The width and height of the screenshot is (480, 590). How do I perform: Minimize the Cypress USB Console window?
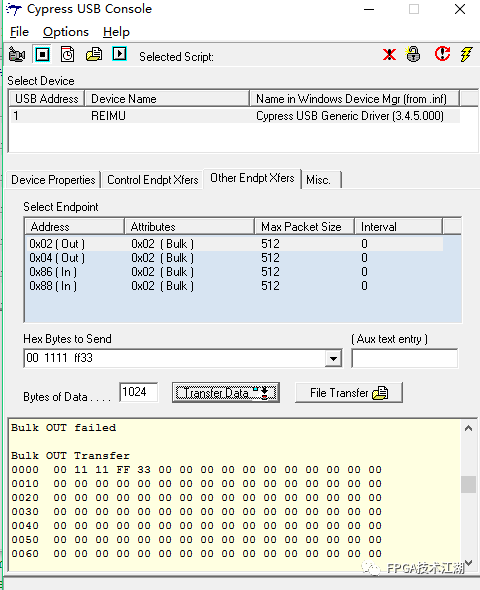tap(369, 9)
